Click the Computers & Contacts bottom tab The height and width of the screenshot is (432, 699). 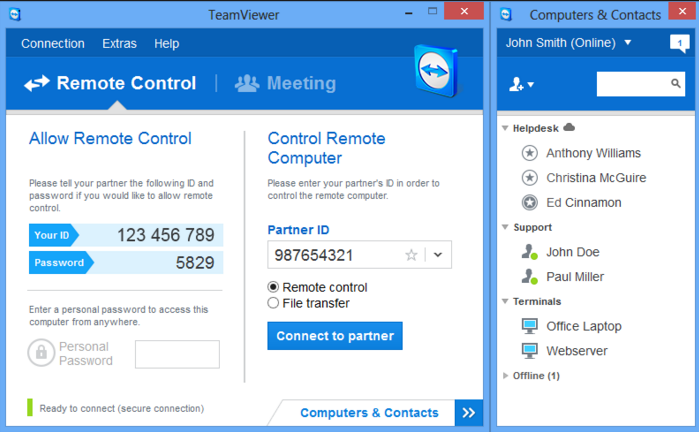click(369, 413)
